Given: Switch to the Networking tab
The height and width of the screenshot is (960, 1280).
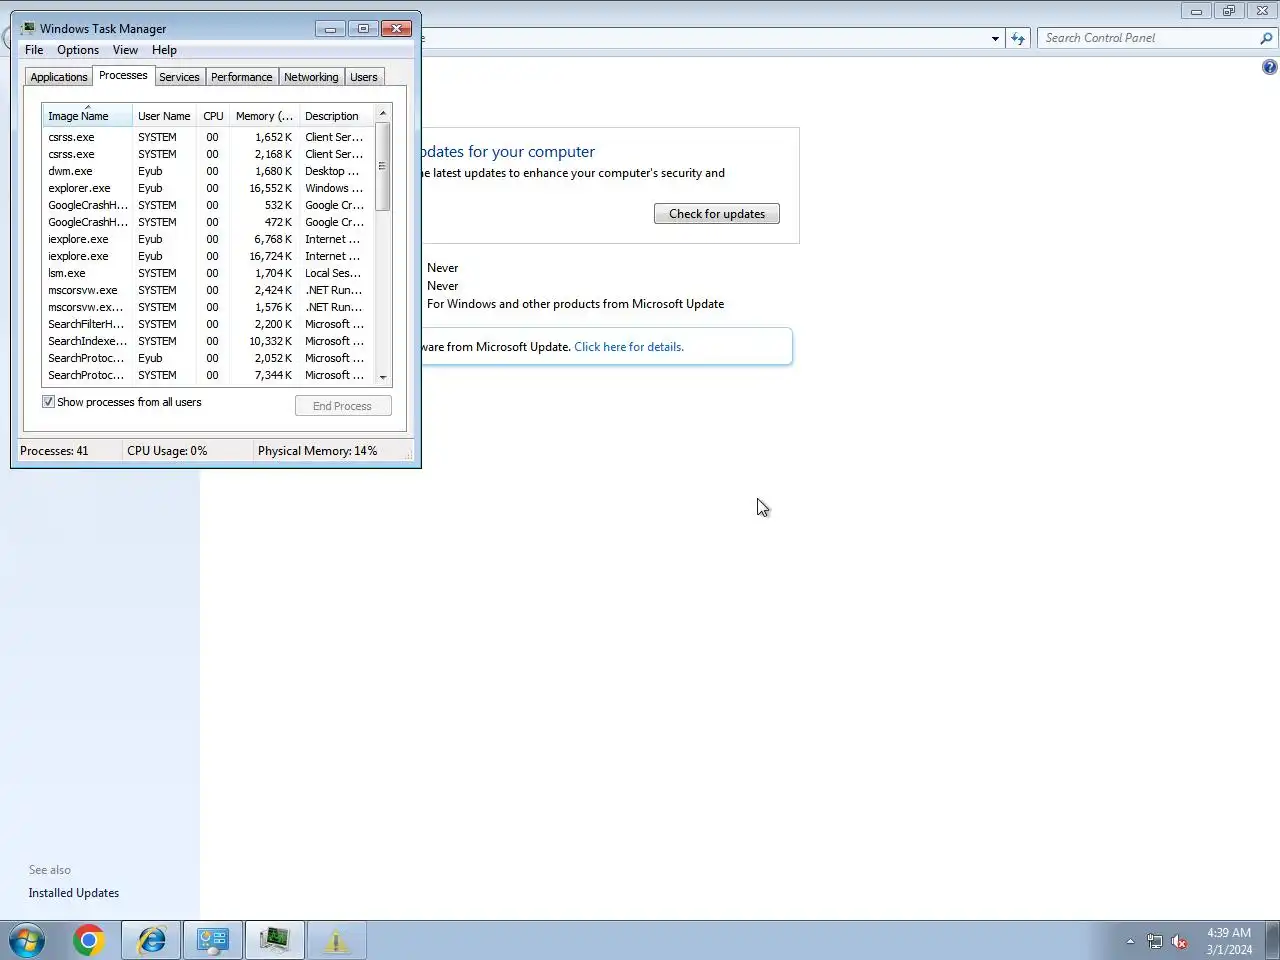Looking at the screenshot, I should (311, 77).
